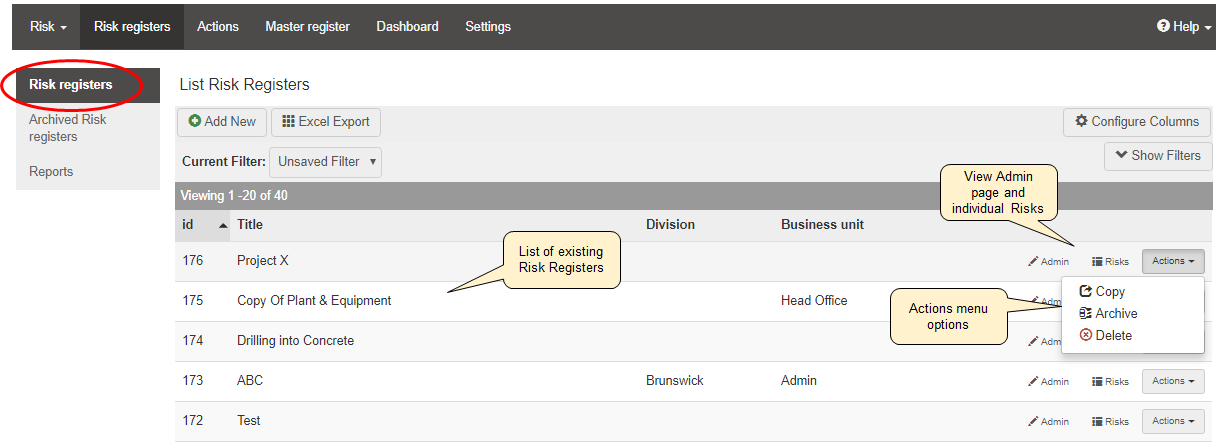Switch to the Dashboard tab
The width and height of the screenshot is (1216, 448).
pos(407,27)
